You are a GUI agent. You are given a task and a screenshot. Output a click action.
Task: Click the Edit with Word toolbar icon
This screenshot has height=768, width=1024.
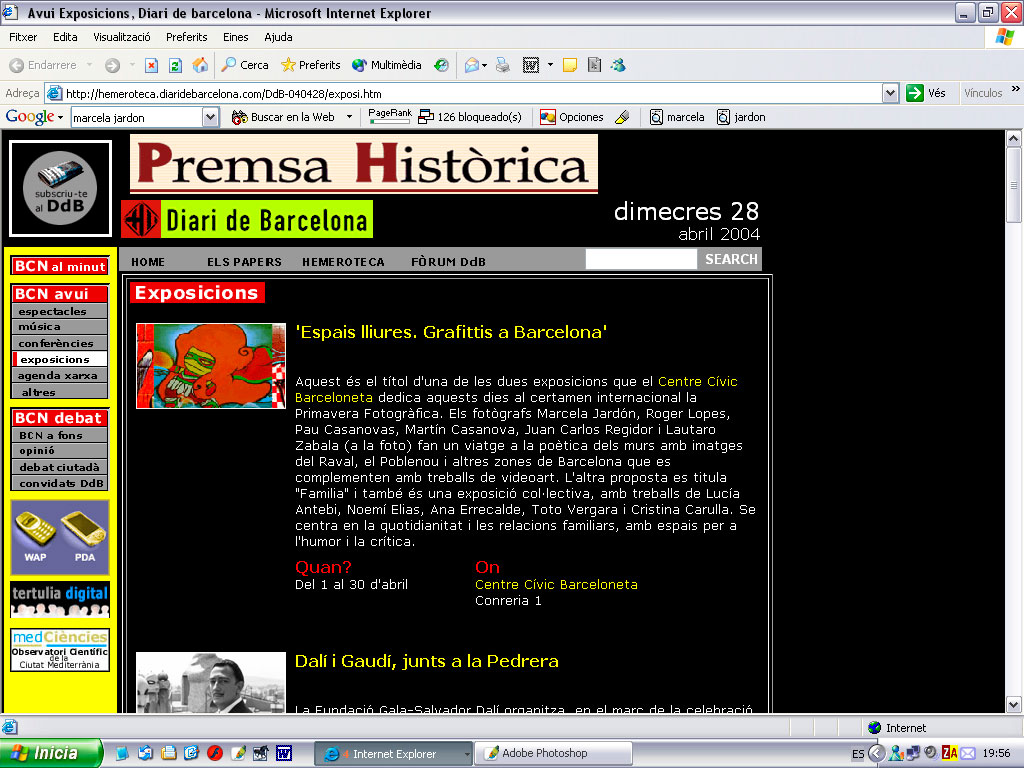[x=531, y=65]
